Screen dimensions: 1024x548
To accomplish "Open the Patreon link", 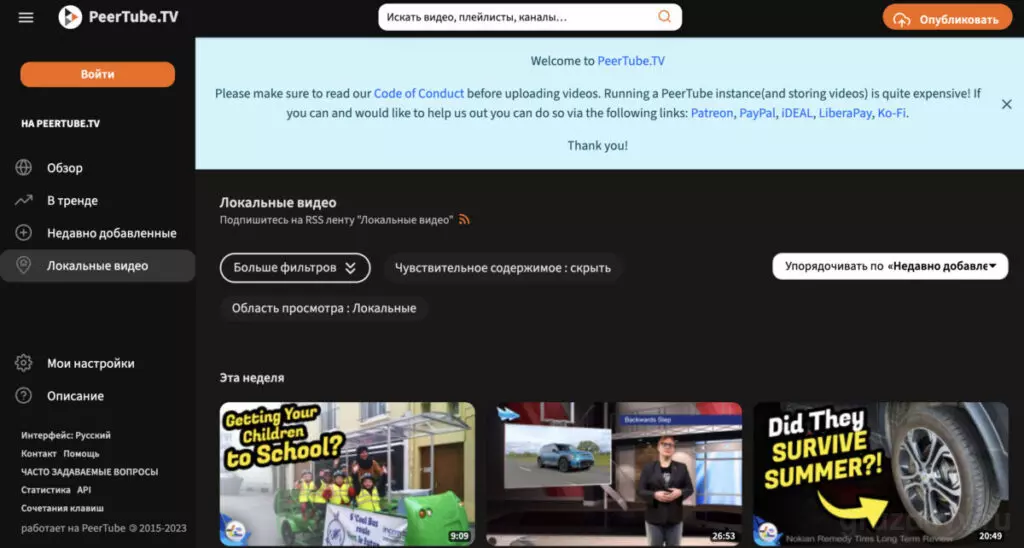I will click(712, 113).
